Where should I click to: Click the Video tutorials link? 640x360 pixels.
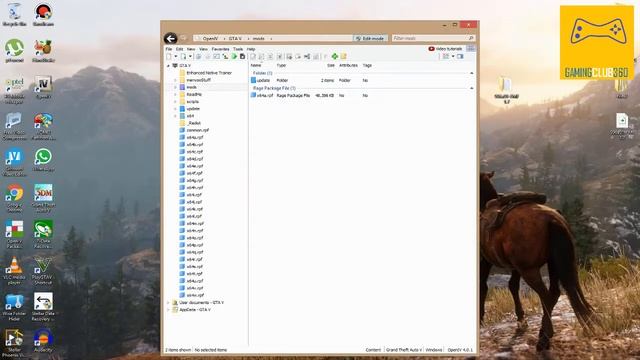(x=449, y=49)
